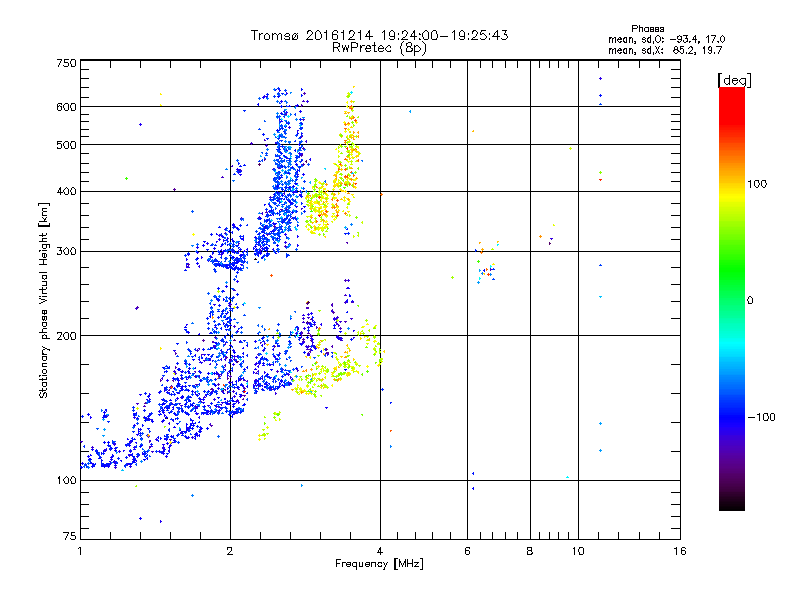Click the y-axis '500' tick label

66,145
